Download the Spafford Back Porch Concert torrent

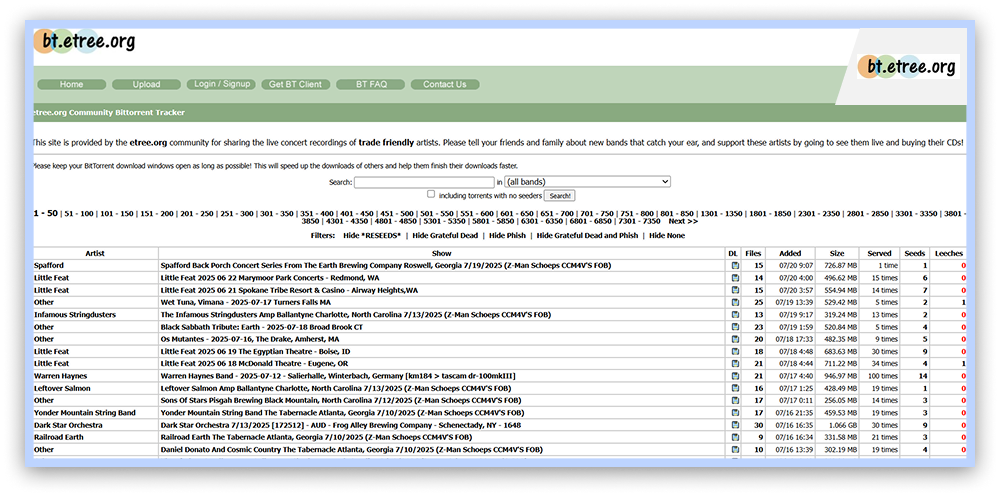click(735, 265)
